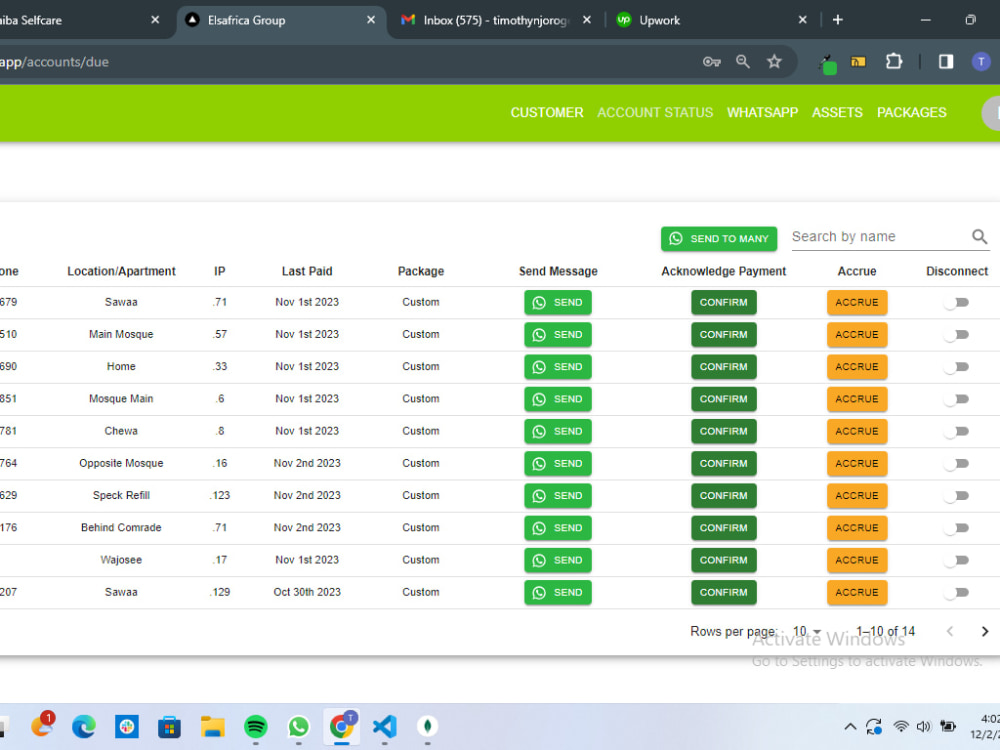Send WhatsApp message for Main Mosque row
This screenshot has height=750, width=1000.
[557, 335]
